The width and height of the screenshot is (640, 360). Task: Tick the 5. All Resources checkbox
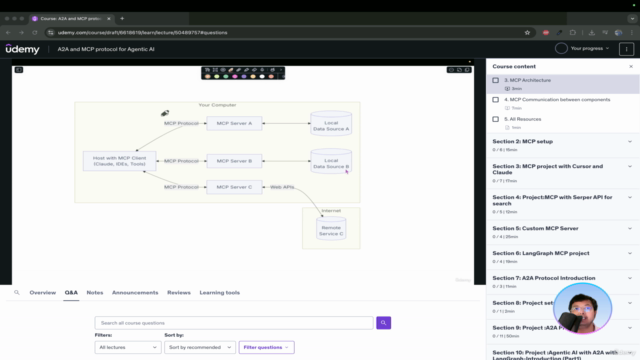pos(496,119)
